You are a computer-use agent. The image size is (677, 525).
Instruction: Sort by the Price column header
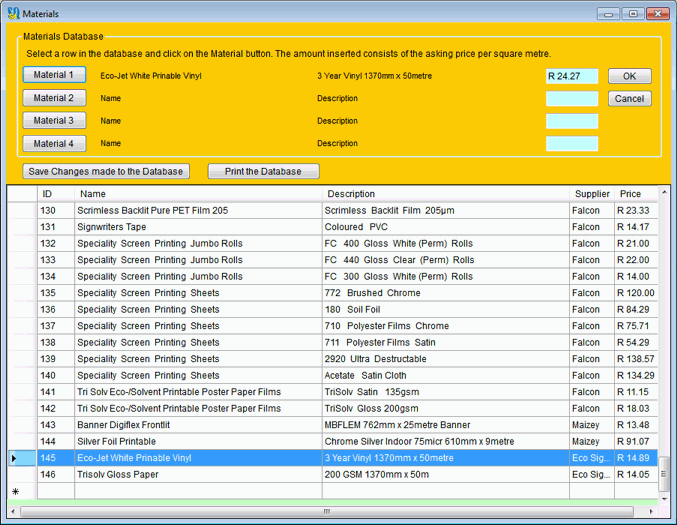[634, 194]
